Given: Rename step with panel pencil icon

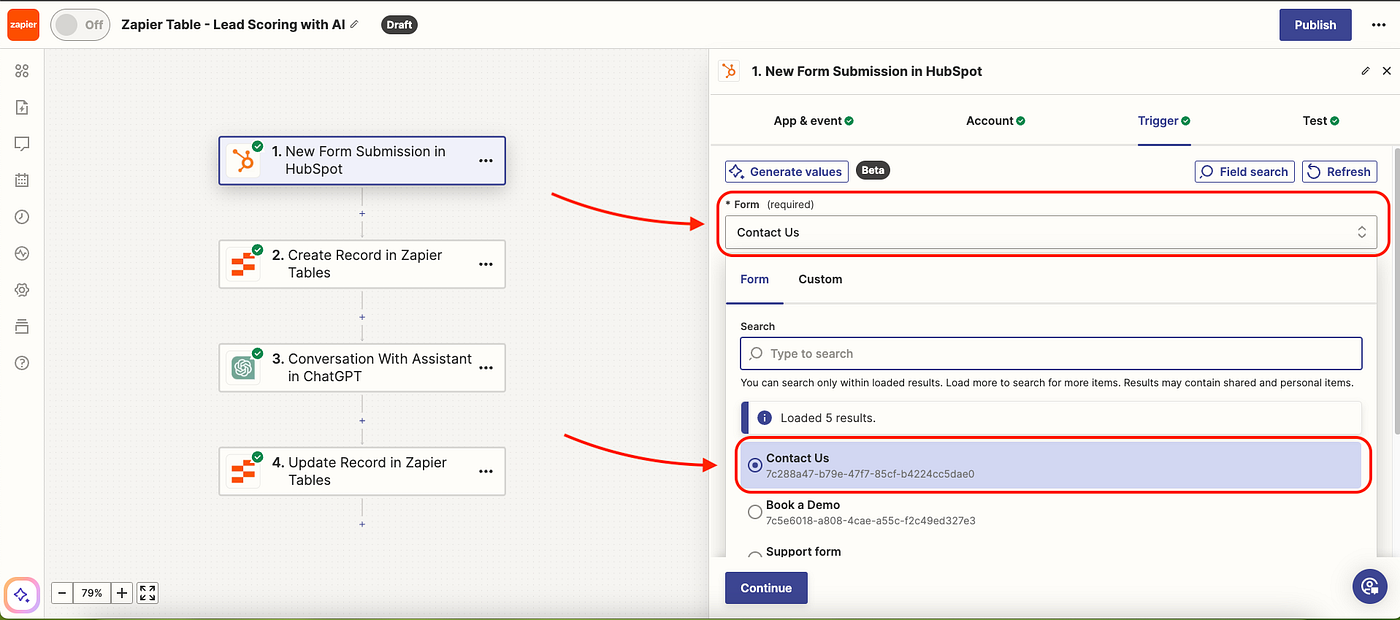Looking at the screenshot, I should (1366, 71).
